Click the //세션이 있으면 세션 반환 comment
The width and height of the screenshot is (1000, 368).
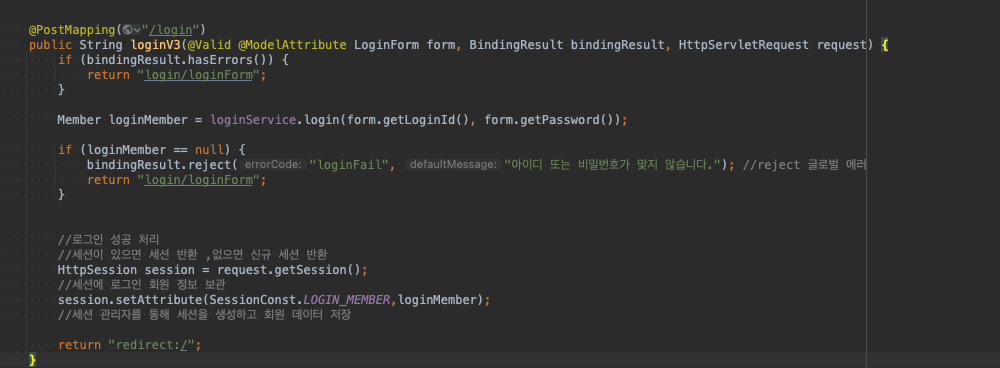point(193,255)
